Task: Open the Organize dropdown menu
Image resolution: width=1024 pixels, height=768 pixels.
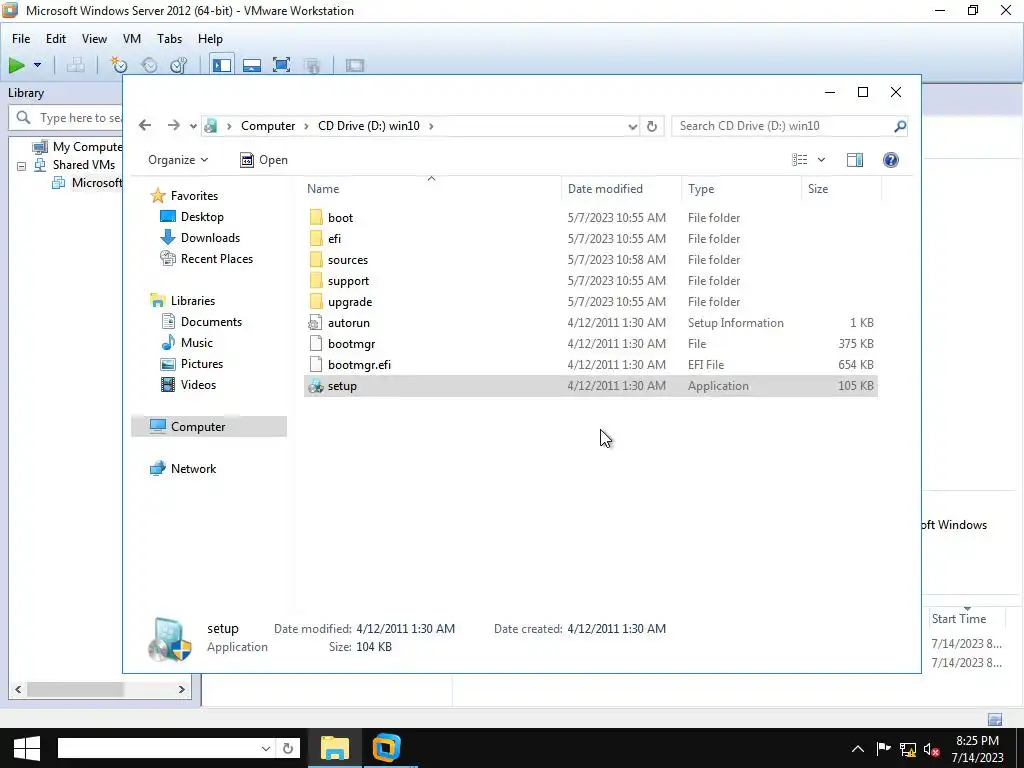Action: [x=178, y=160]
